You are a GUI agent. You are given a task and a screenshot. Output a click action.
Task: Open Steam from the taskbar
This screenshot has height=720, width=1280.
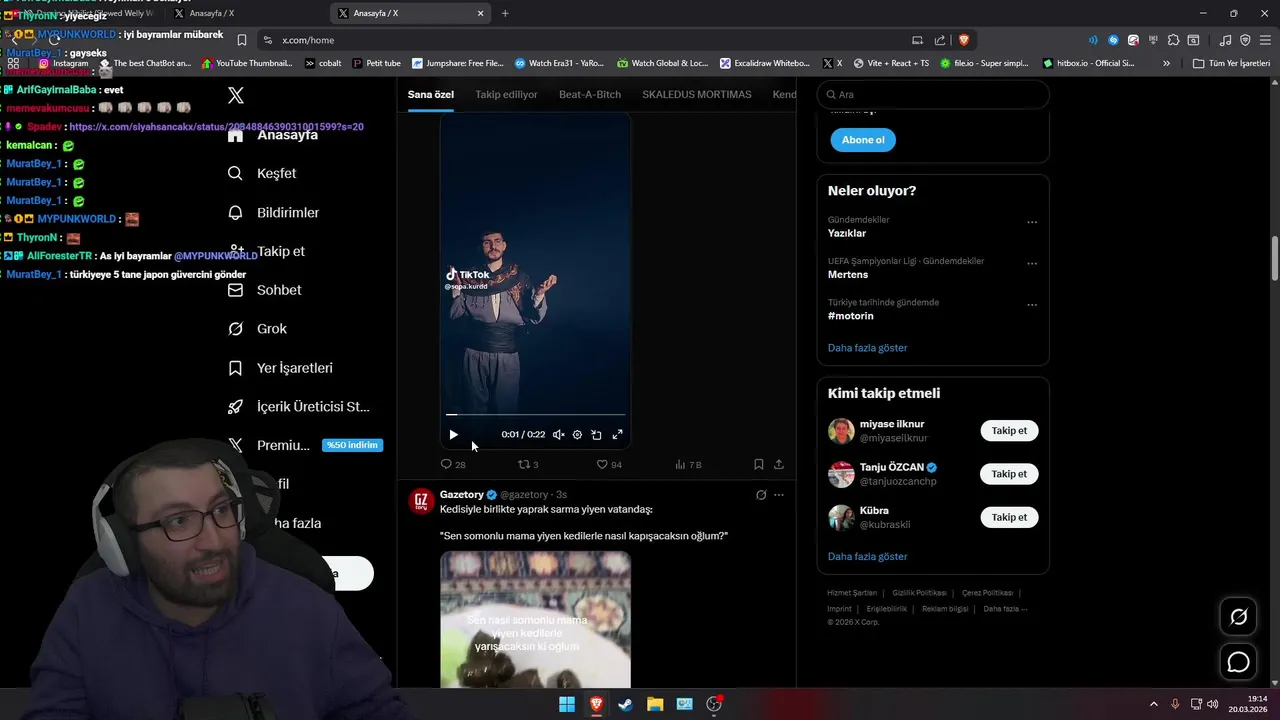(625, 704)
